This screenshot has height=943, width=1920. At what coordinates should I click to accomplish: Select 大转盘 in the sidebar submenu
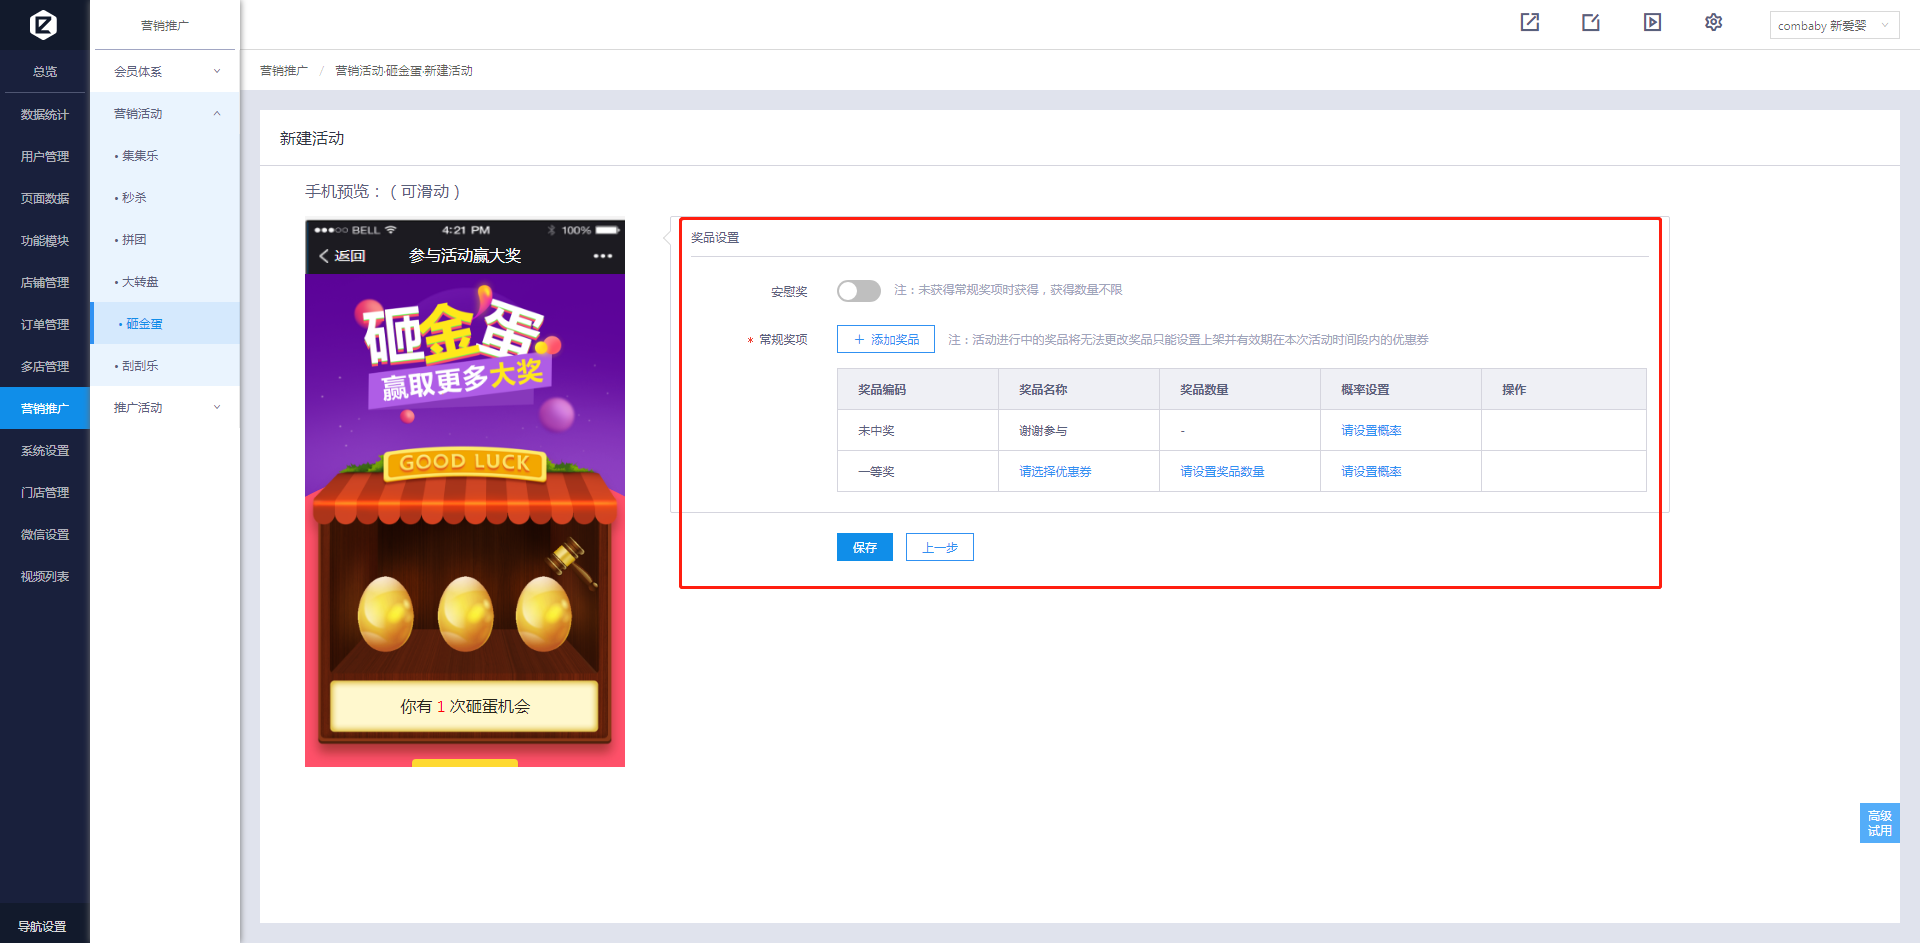click(140, 282)
